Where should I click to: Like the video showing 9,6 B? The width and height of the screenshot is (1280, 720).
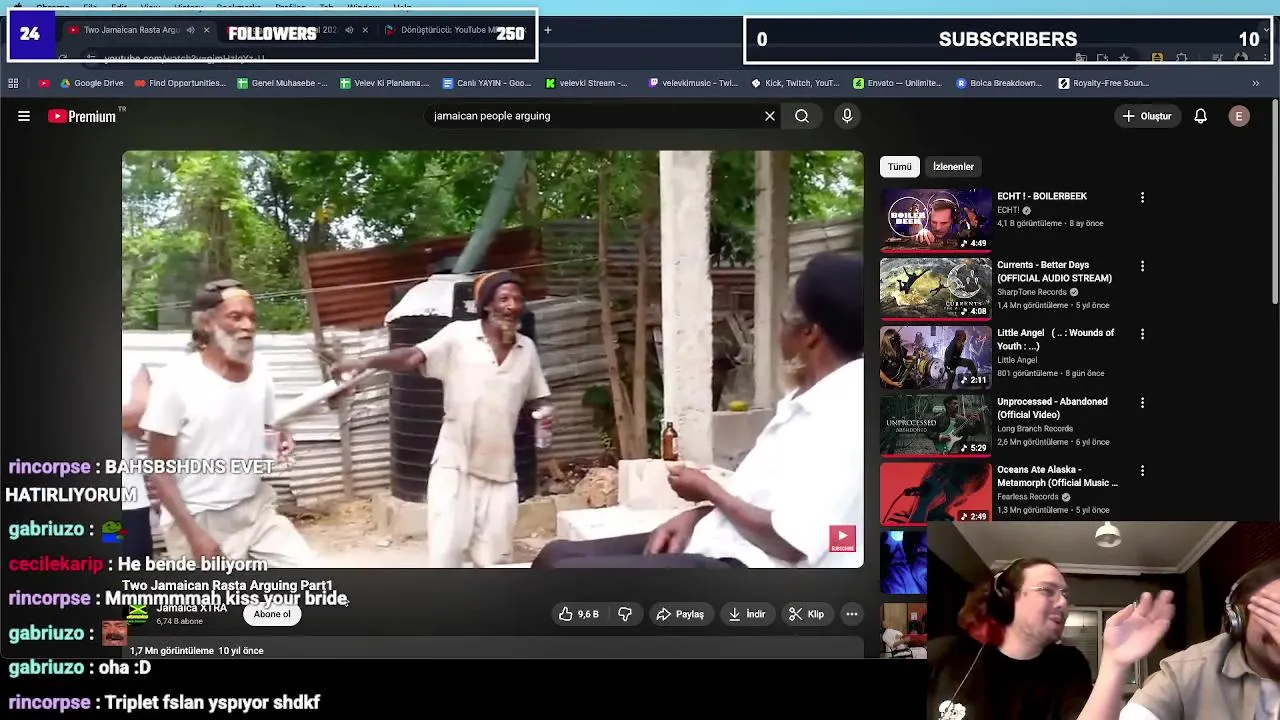(578, 614)
